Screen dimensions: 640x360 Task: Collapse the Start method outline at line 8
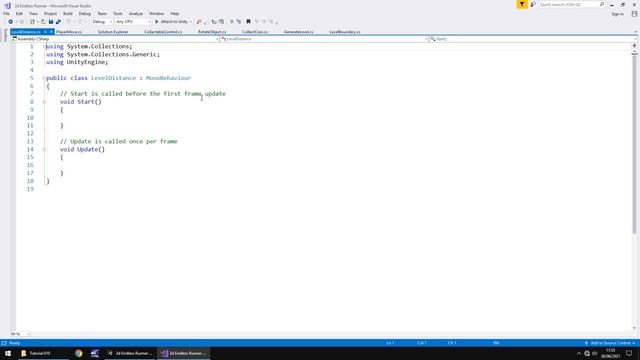click(44, 102)
